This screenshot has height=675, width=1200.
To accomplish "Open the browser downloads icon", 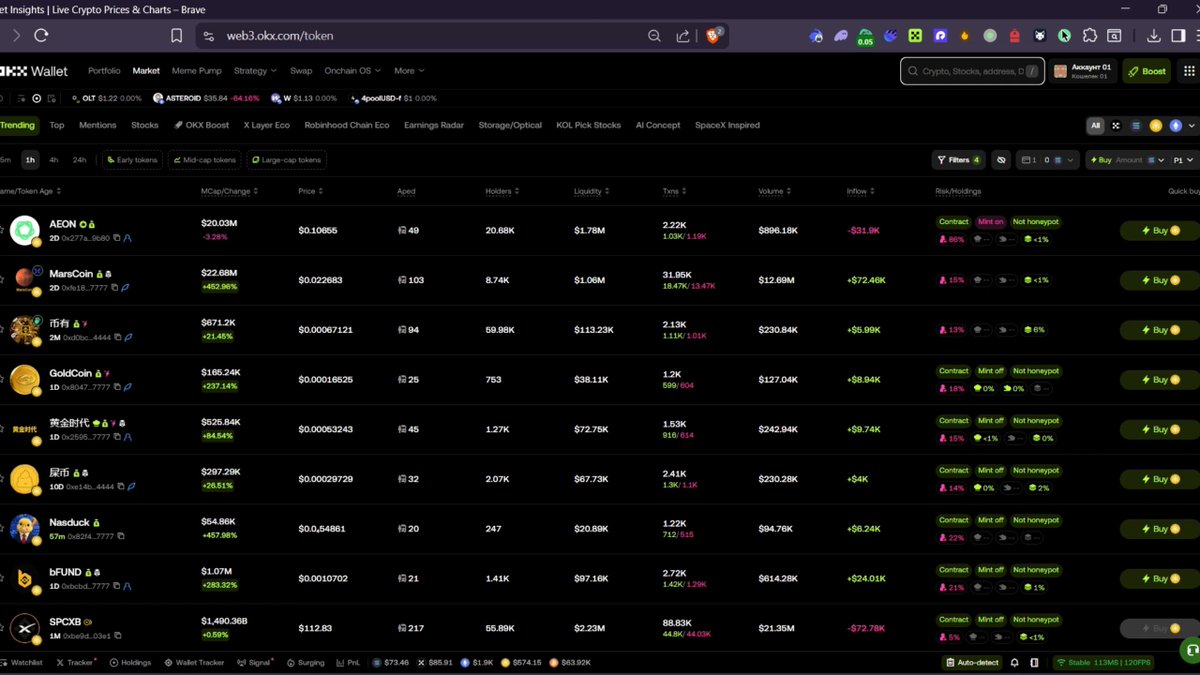I will pyautogui.click(x=1153, y=35).
